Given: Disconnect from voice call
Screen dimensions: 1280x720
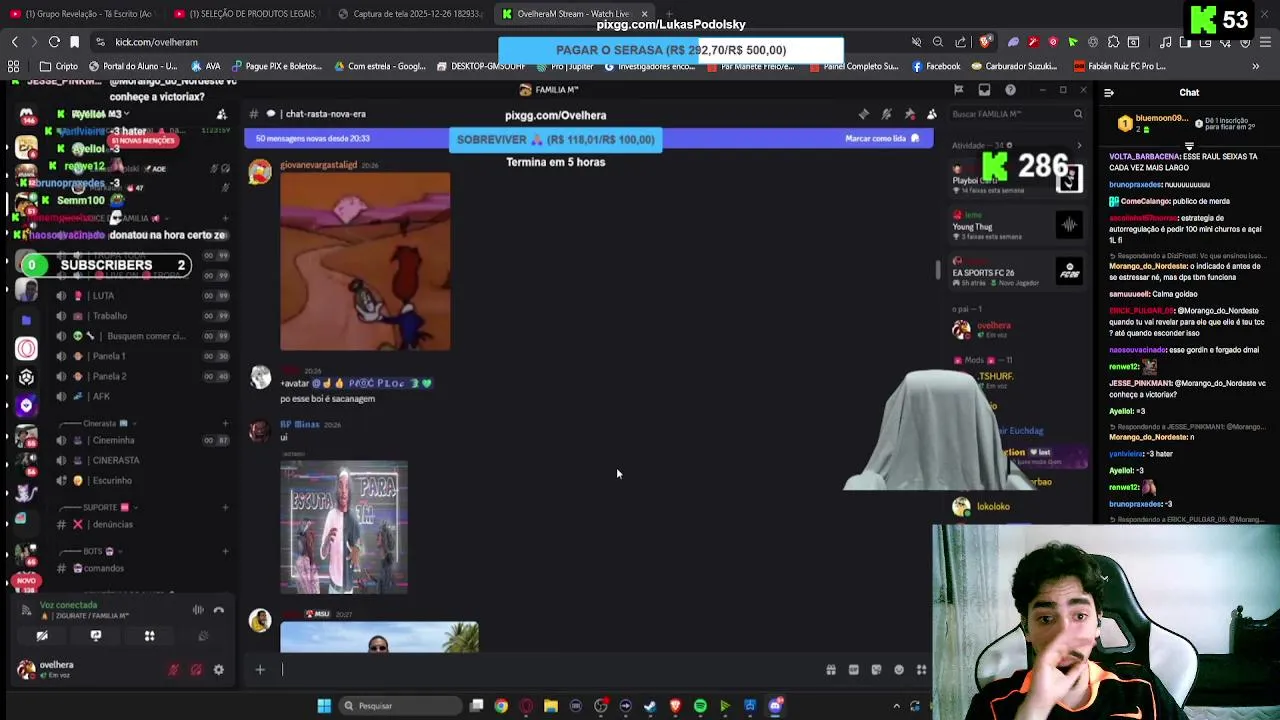Looking at the screenshot, I should (x=219, y=610).
